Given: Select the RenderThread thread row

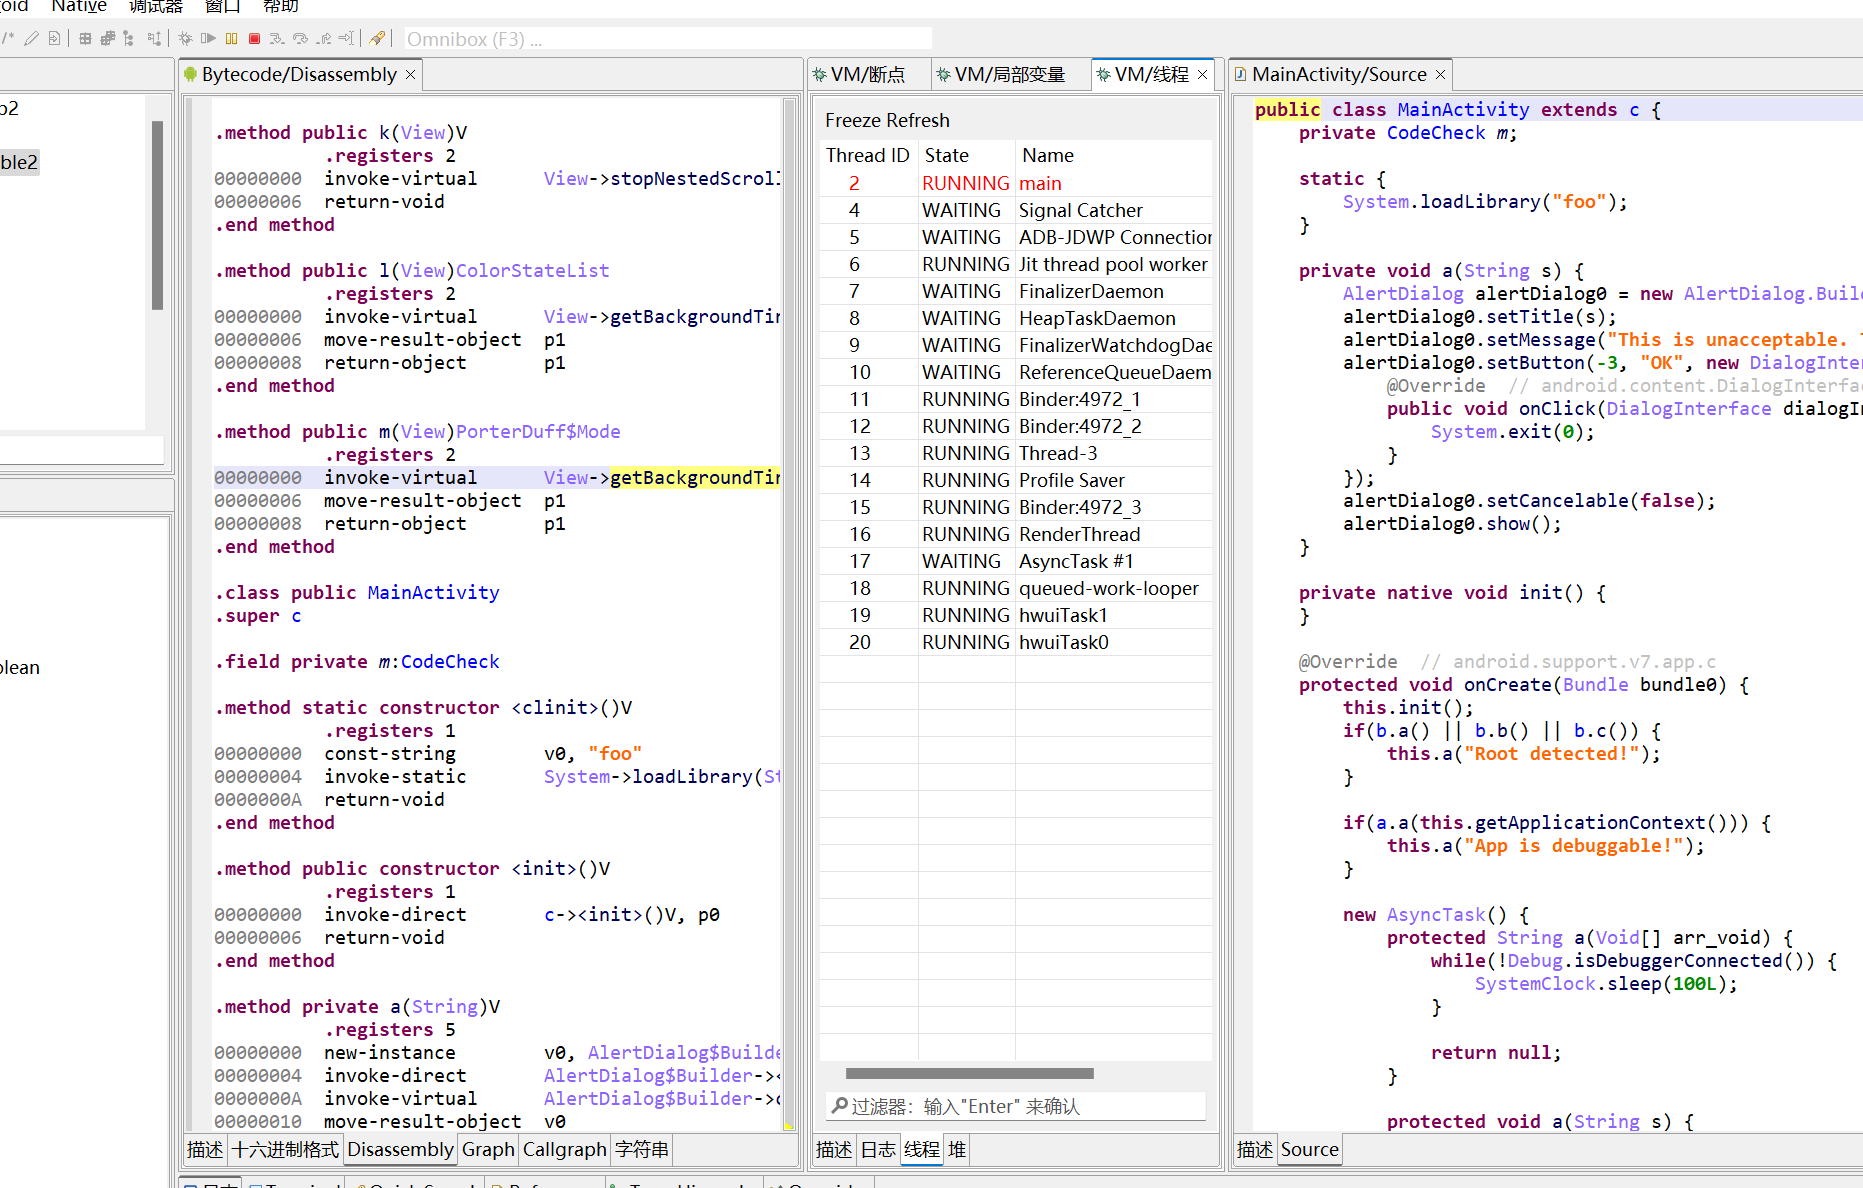Looking at the screenshot, I should (1015, 534).
